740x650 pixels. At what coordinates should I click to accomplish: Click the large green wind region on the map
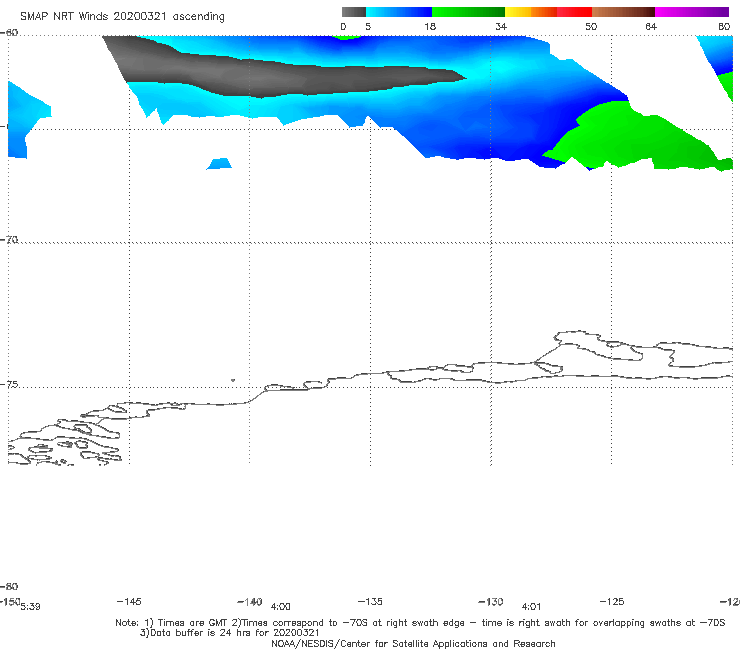point(637,139)
